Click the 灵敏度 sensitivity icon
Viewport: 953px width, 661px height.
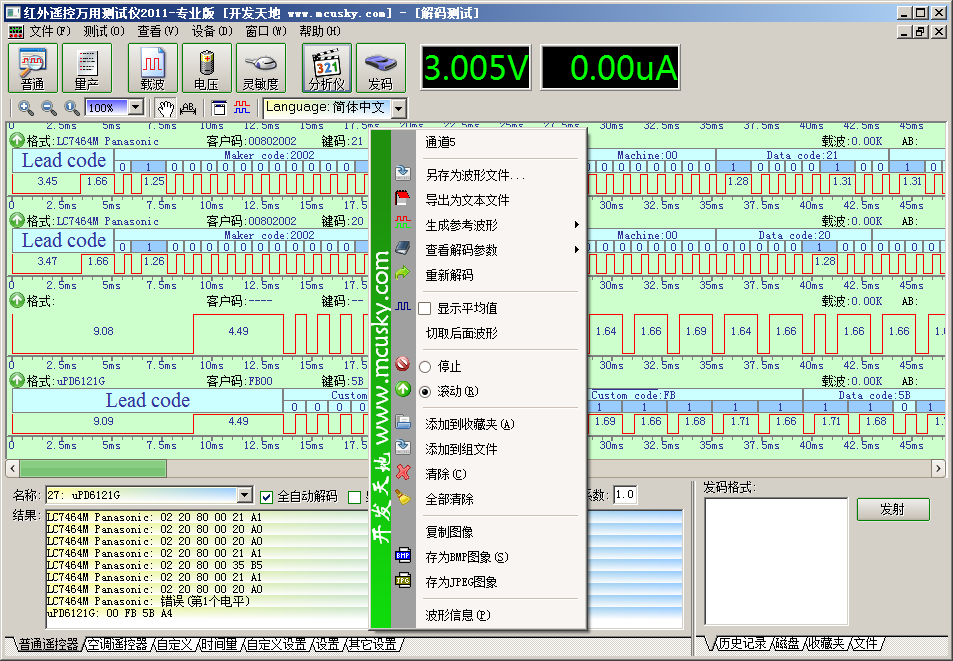tap(260, 68)
